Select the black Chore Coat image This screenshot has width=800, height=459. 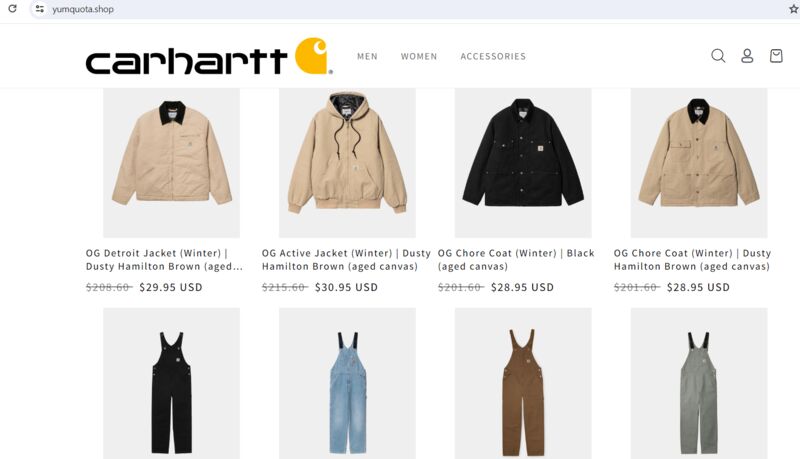click(x=523, y=163)
